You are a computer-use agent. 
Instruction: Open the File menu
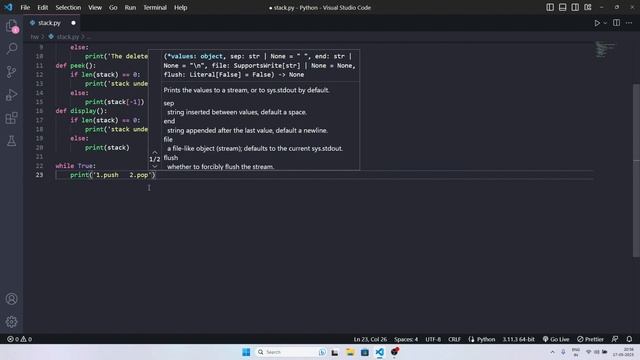click(x=25, y=7)
